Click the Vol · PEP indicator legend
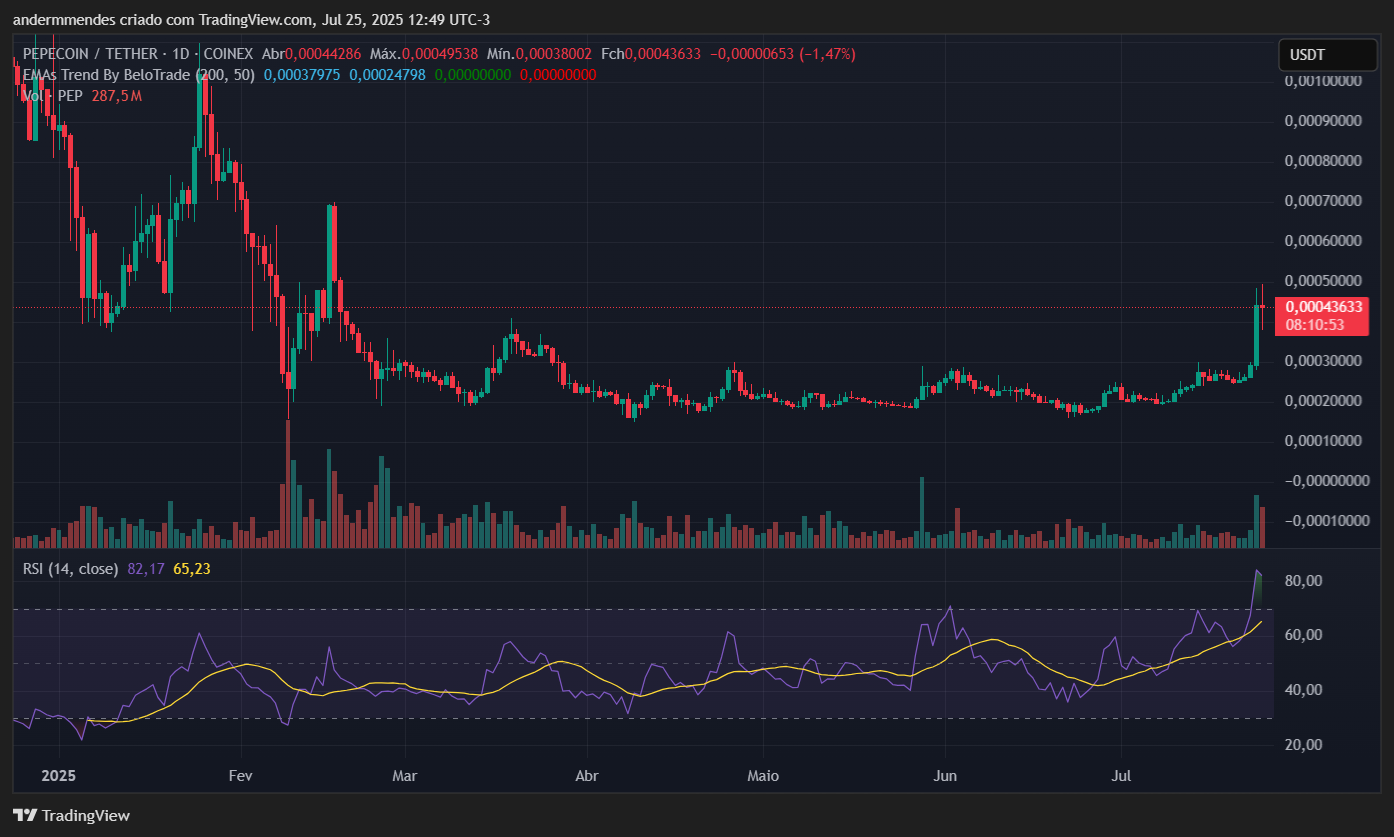 point(52,96)
